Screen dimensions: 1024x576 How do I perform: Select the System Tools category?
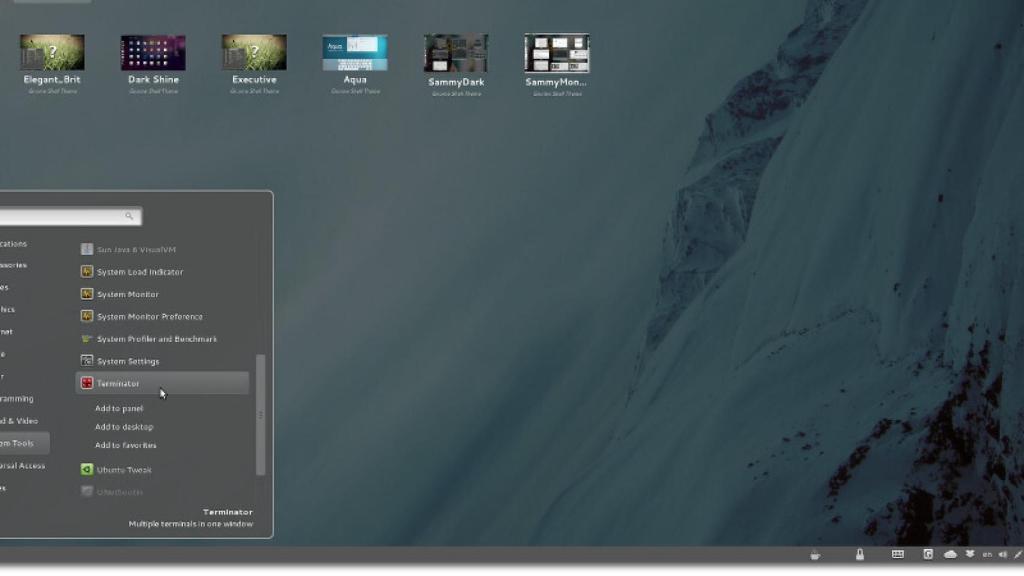pos(20,443)
